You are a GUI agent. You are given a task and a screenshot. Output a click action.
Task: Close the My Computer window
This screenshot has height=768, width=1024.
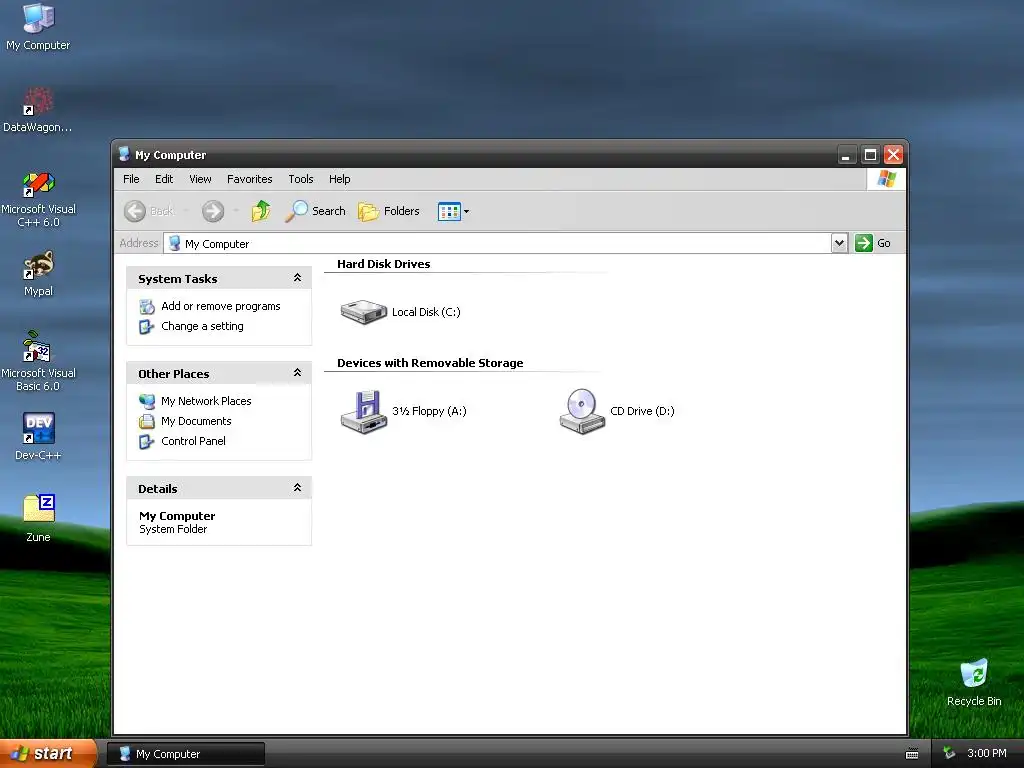(x=893, y=155)
